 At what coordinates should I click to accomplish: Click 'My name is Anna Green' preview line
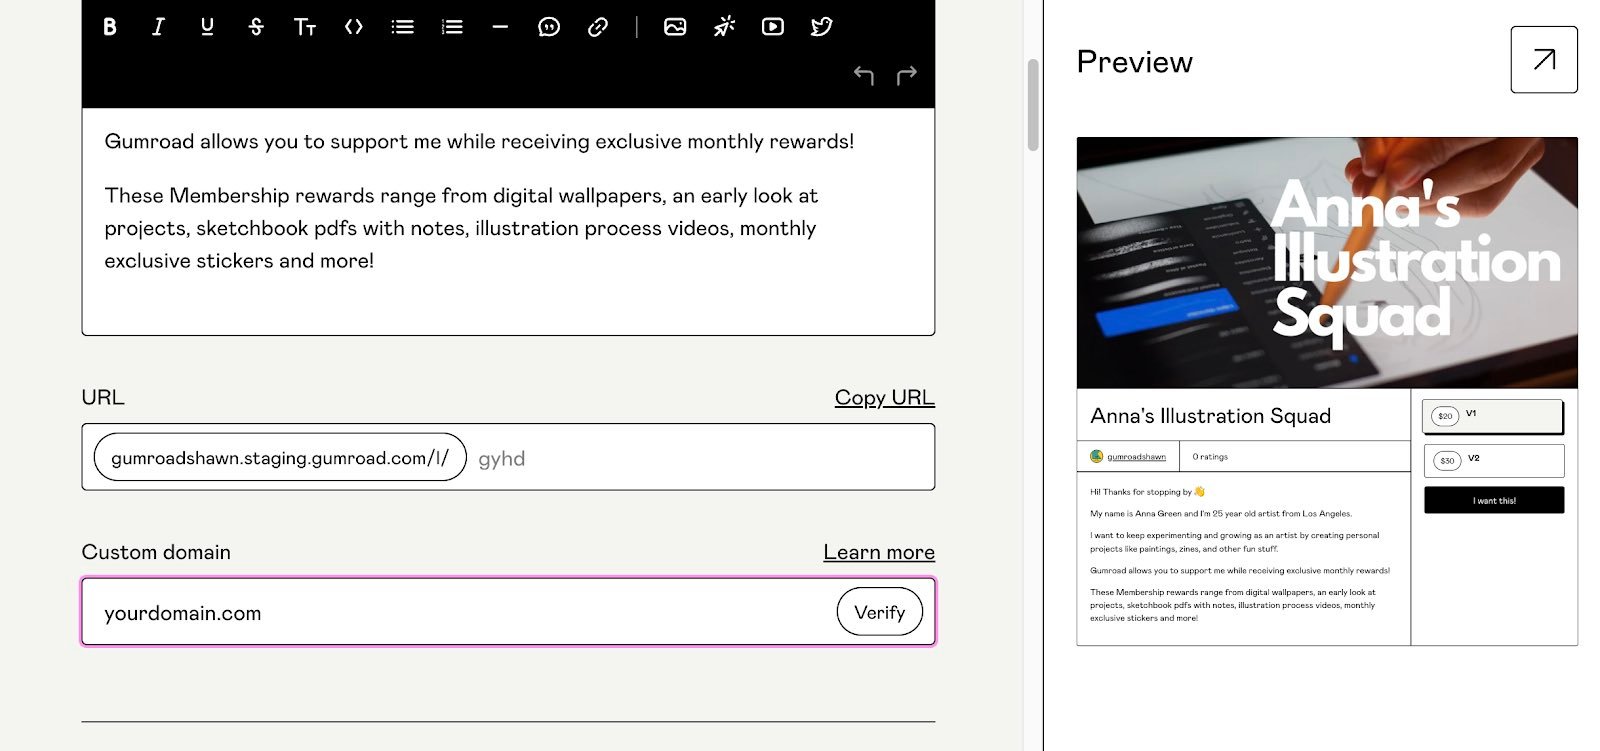tap(1221, 514)
